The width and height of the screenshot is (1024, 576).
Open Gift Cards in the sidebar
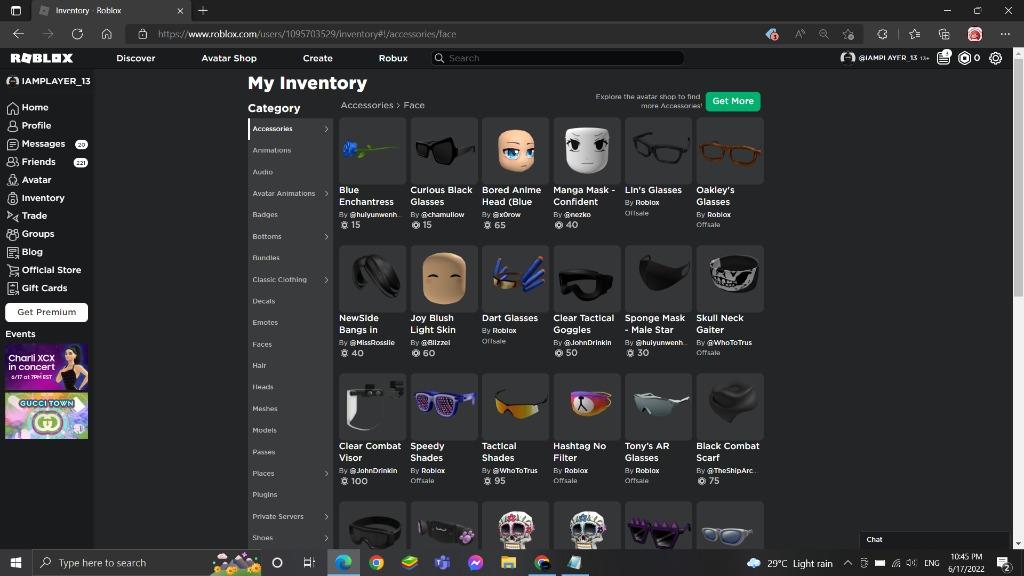click(x=44, y=288)
